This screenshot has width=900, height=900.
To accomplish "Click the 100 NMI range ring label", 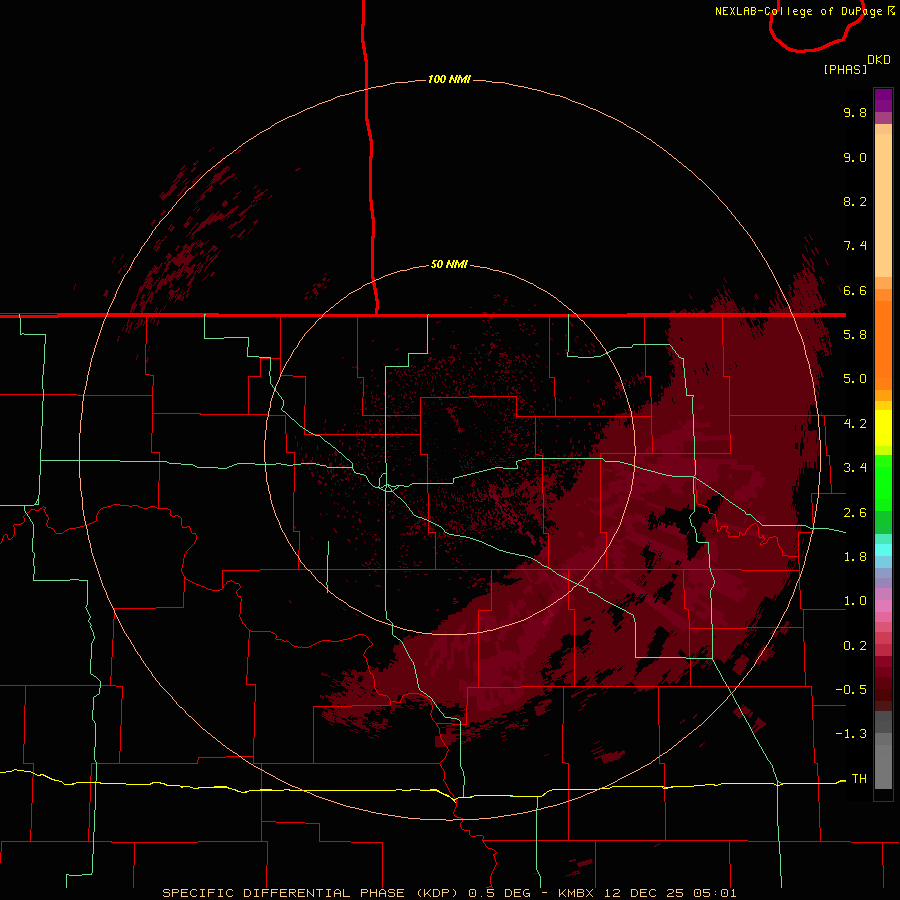I will click(x=449, y=79).
